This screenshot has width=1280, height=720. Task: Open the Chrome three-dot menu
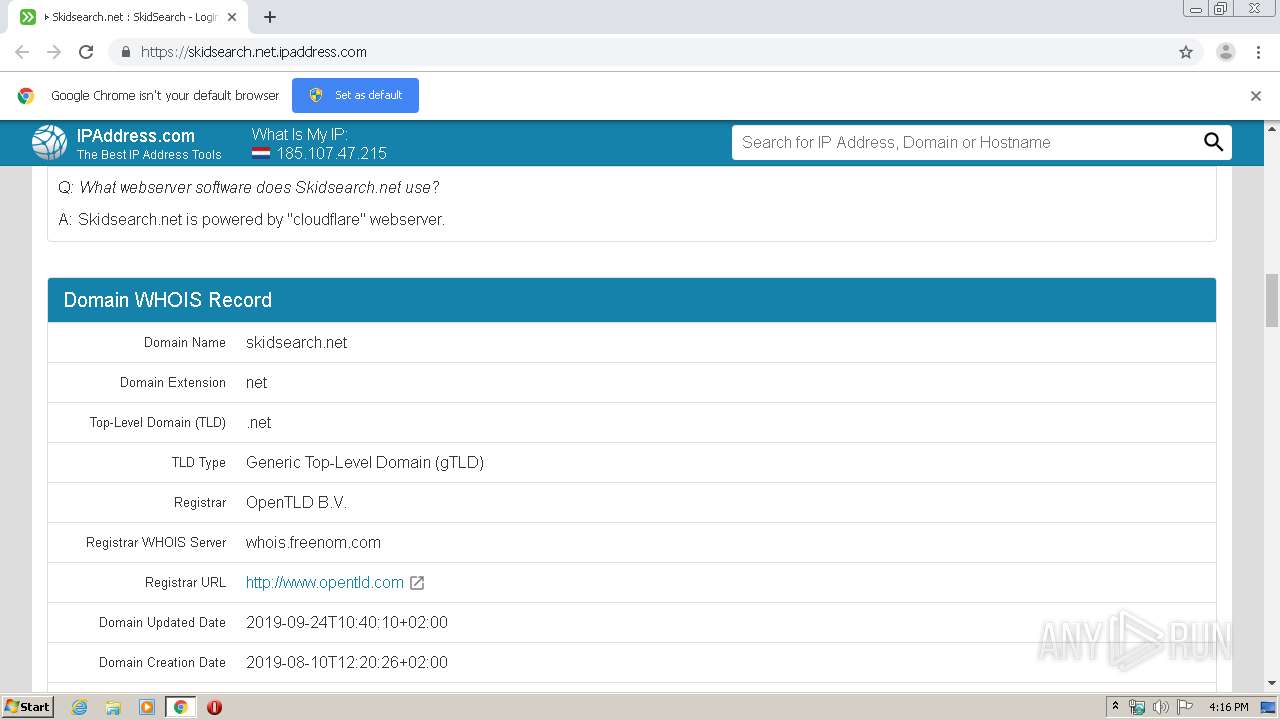1259,52
